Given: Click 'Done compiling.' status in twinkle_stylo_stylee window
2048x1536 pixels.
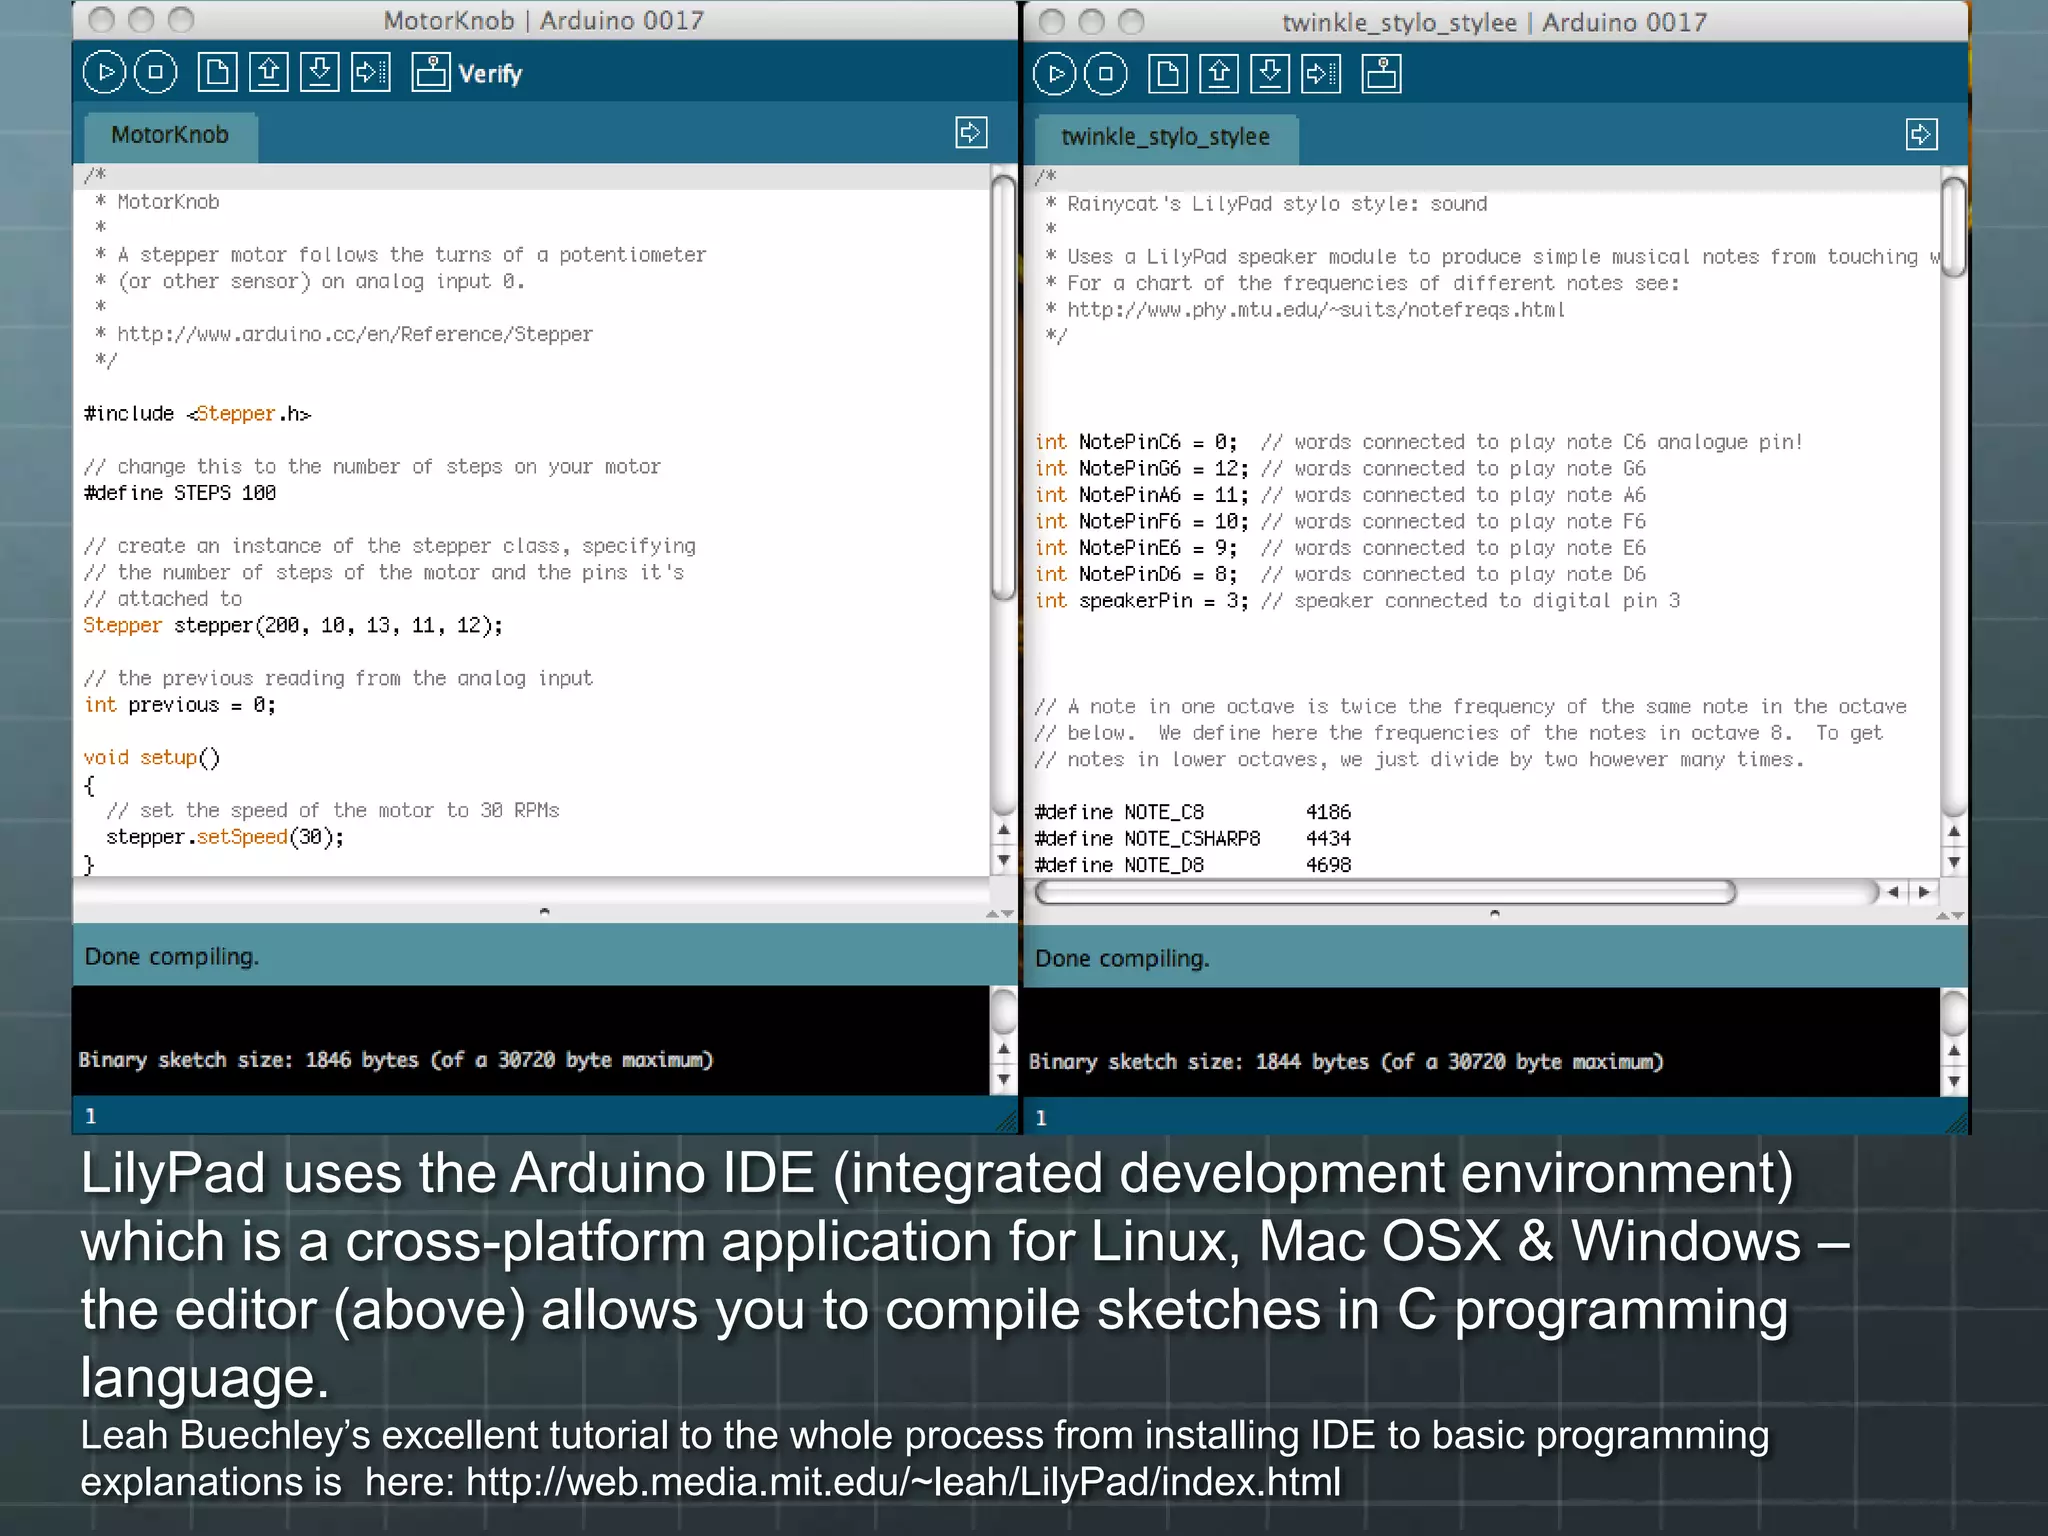Looking at the screenshot, I should [x=1122, y=959].
